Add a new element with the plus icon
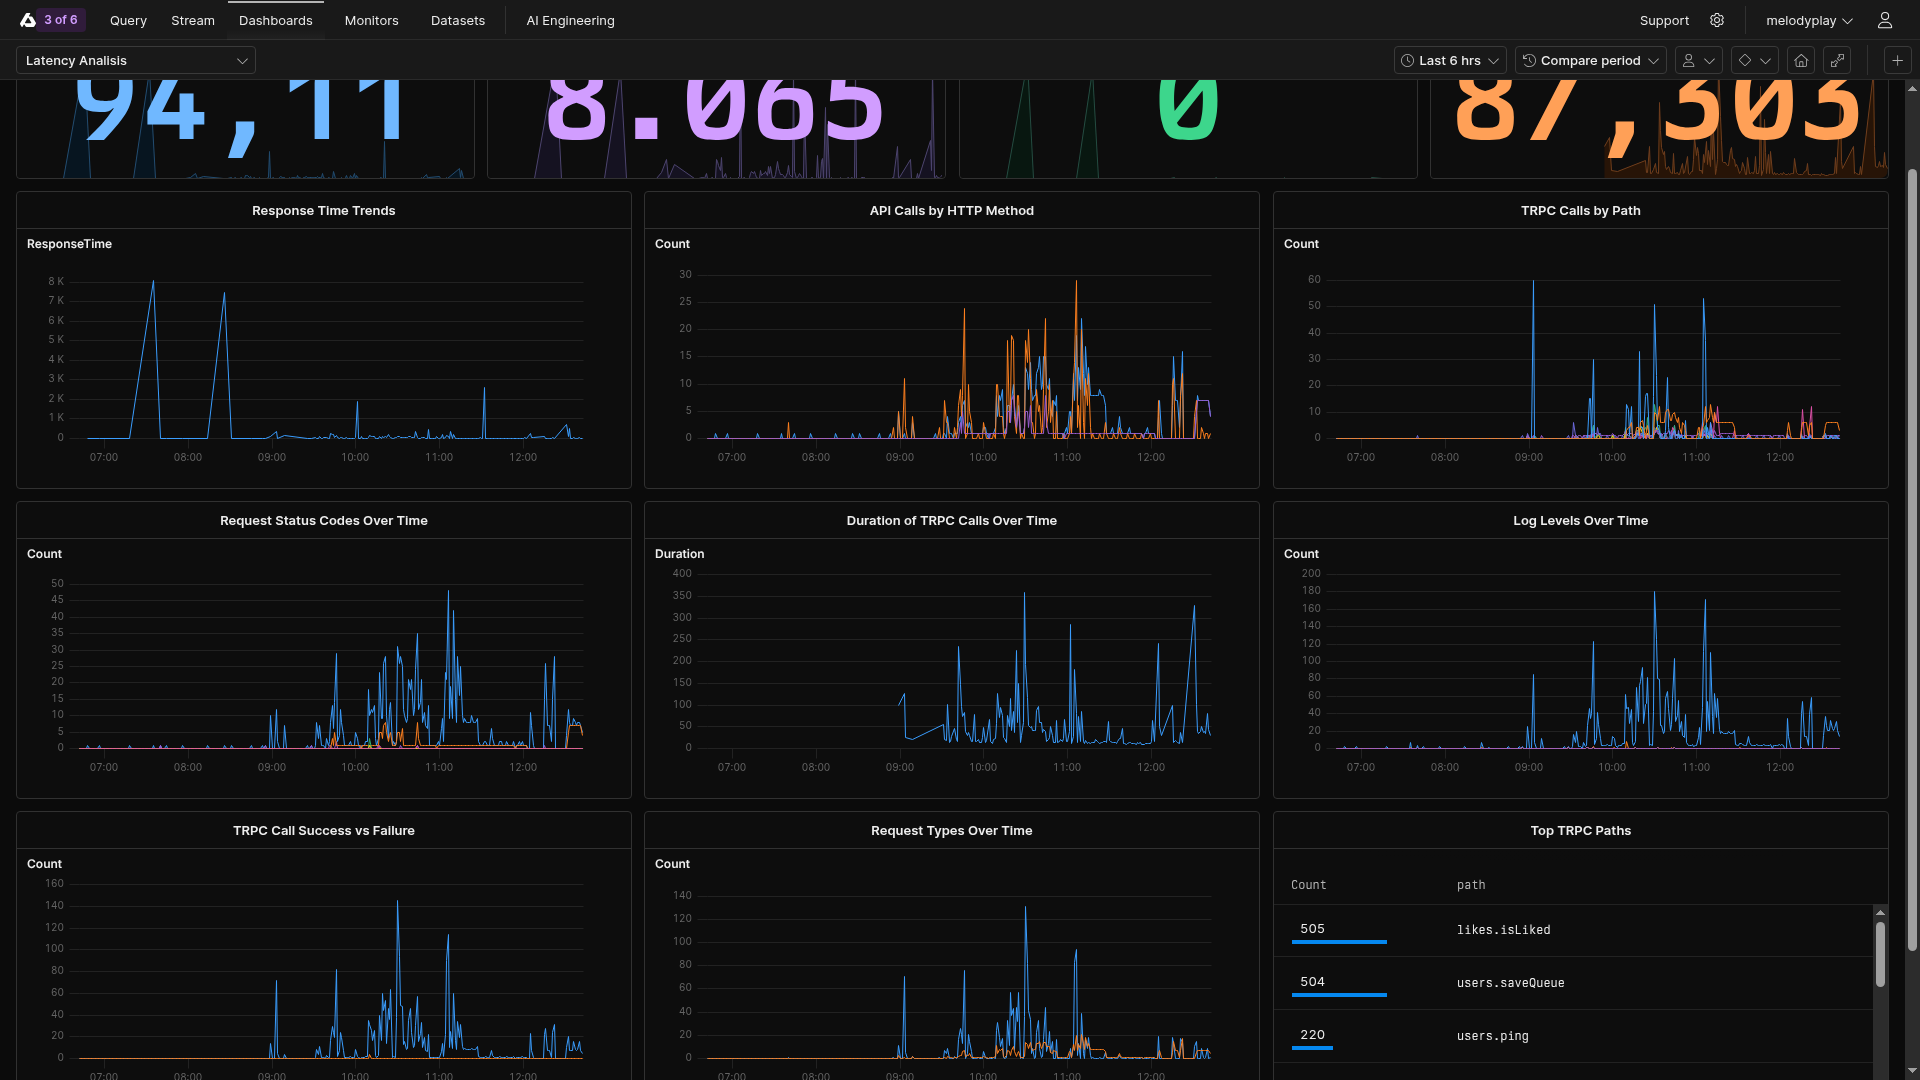This screenshot has height=1080, width=1920. (1897, 60)
